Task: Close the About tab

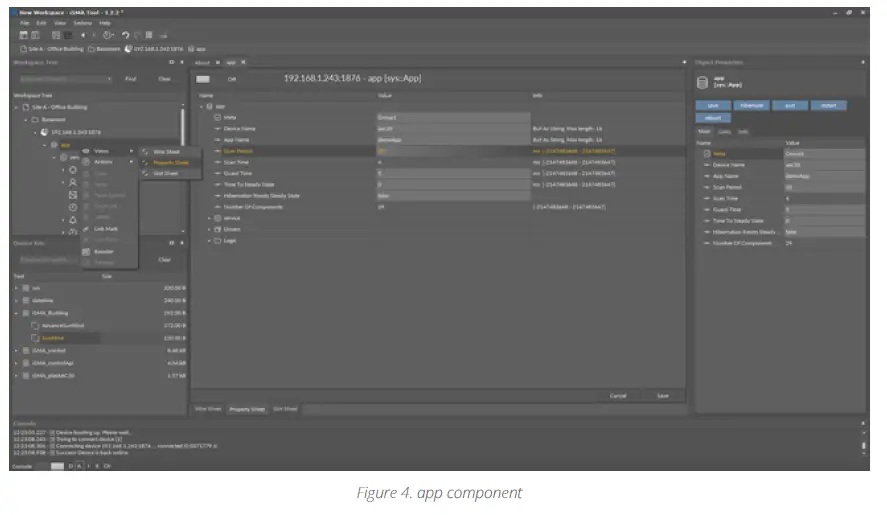Action: tap(217, 62)
